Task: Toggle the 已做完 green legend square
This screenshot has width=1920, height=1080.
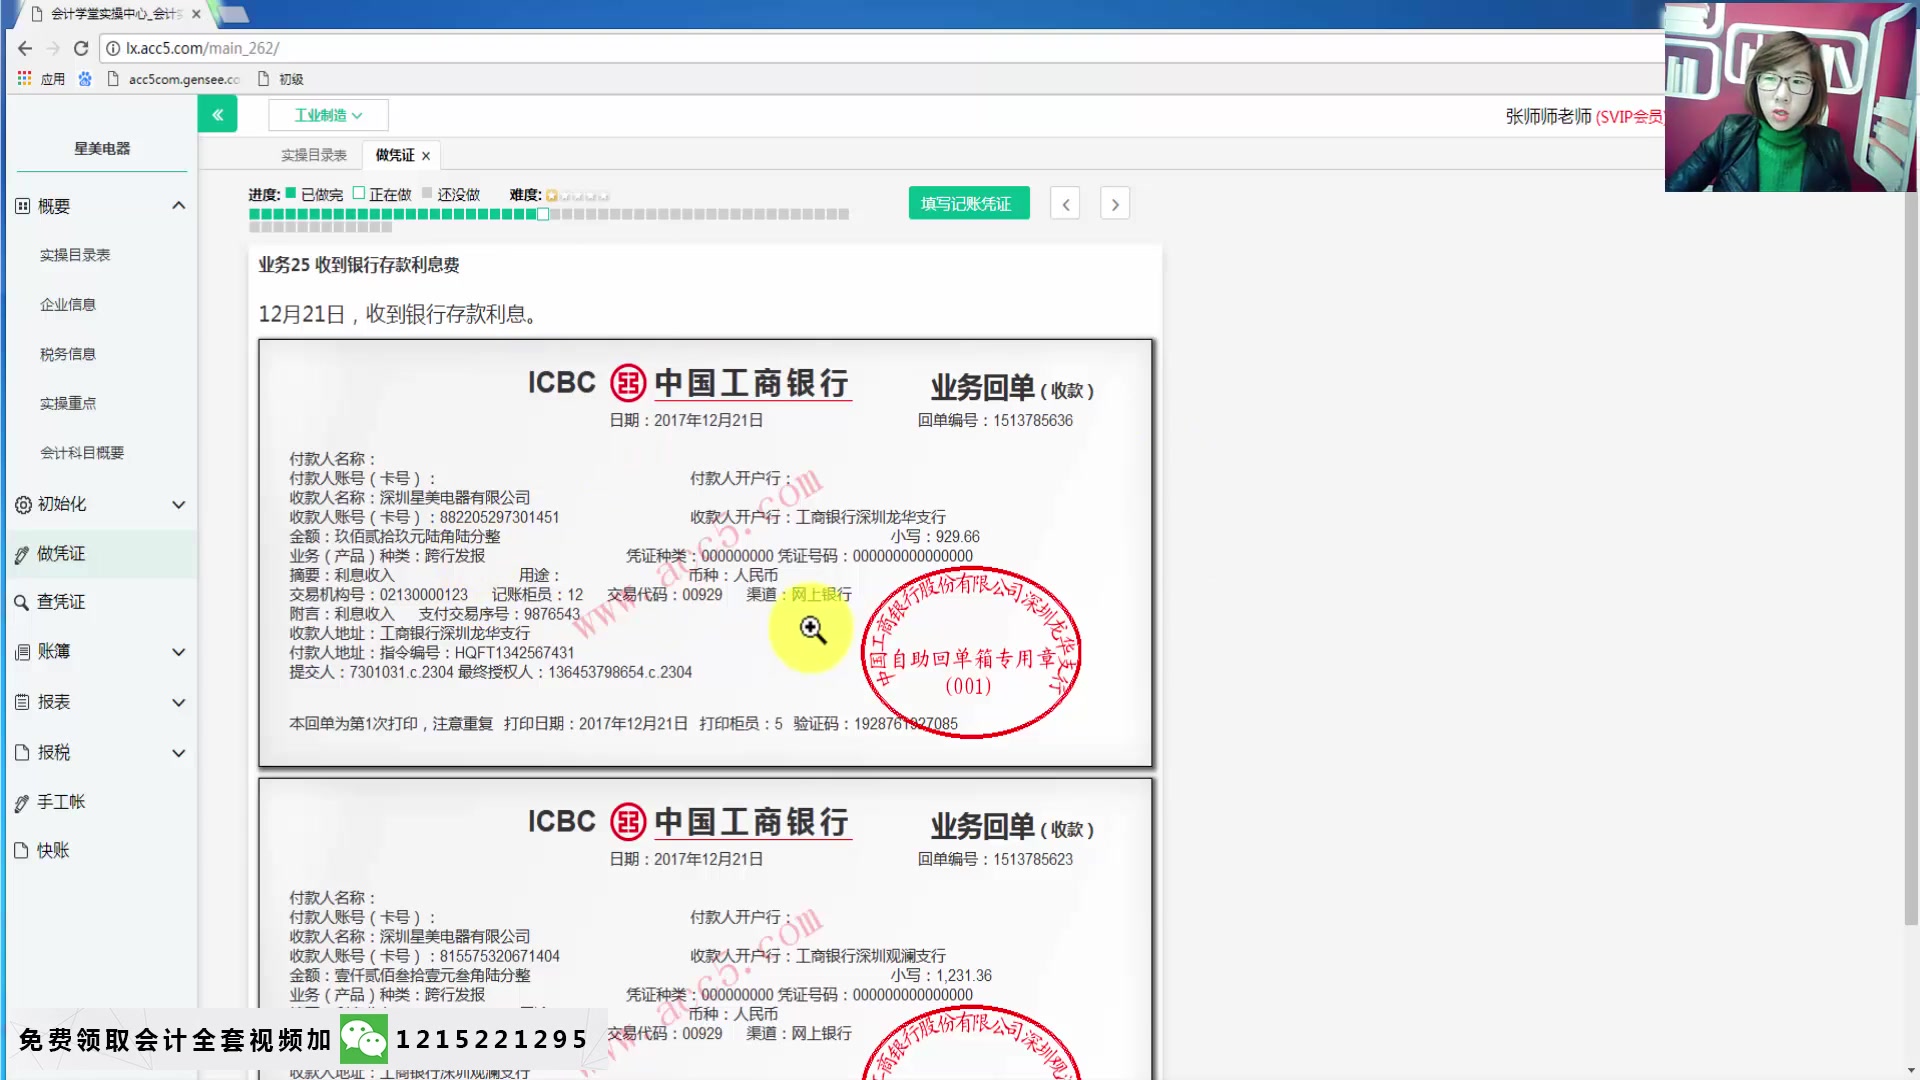Action: point(290,193)
